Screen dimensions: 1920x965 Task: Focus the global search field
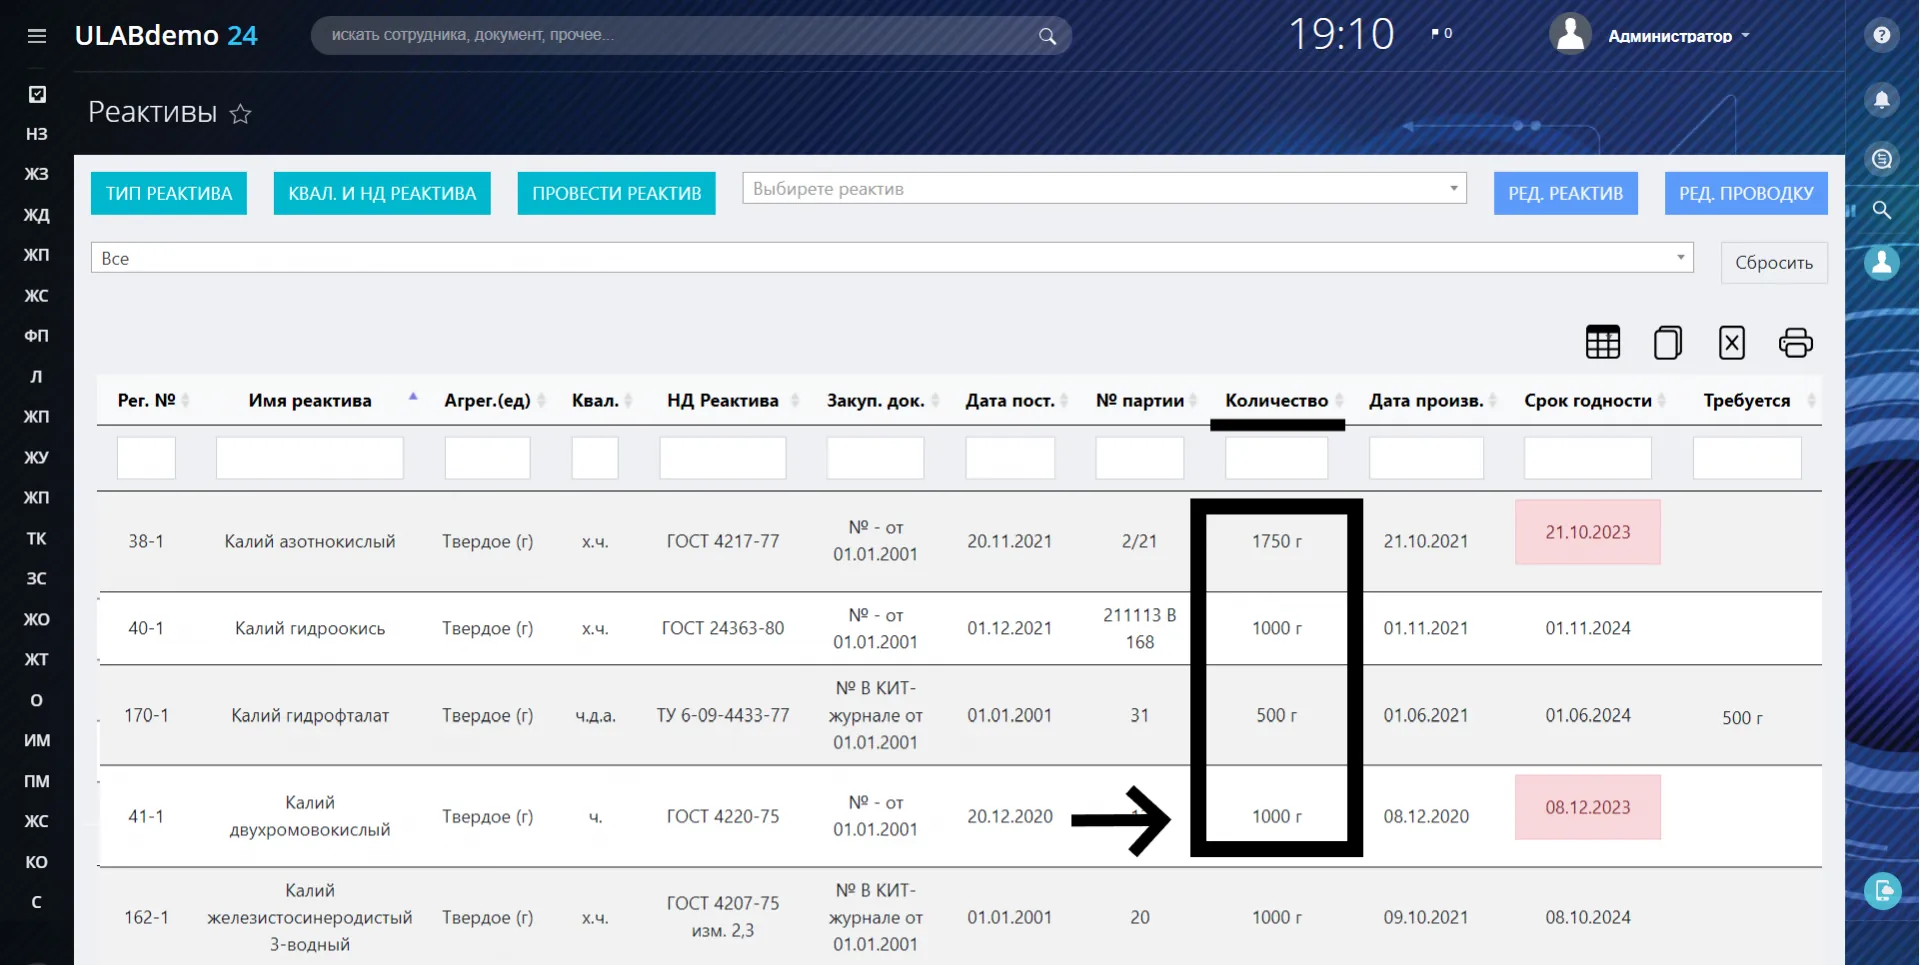[x=691, y=35]
